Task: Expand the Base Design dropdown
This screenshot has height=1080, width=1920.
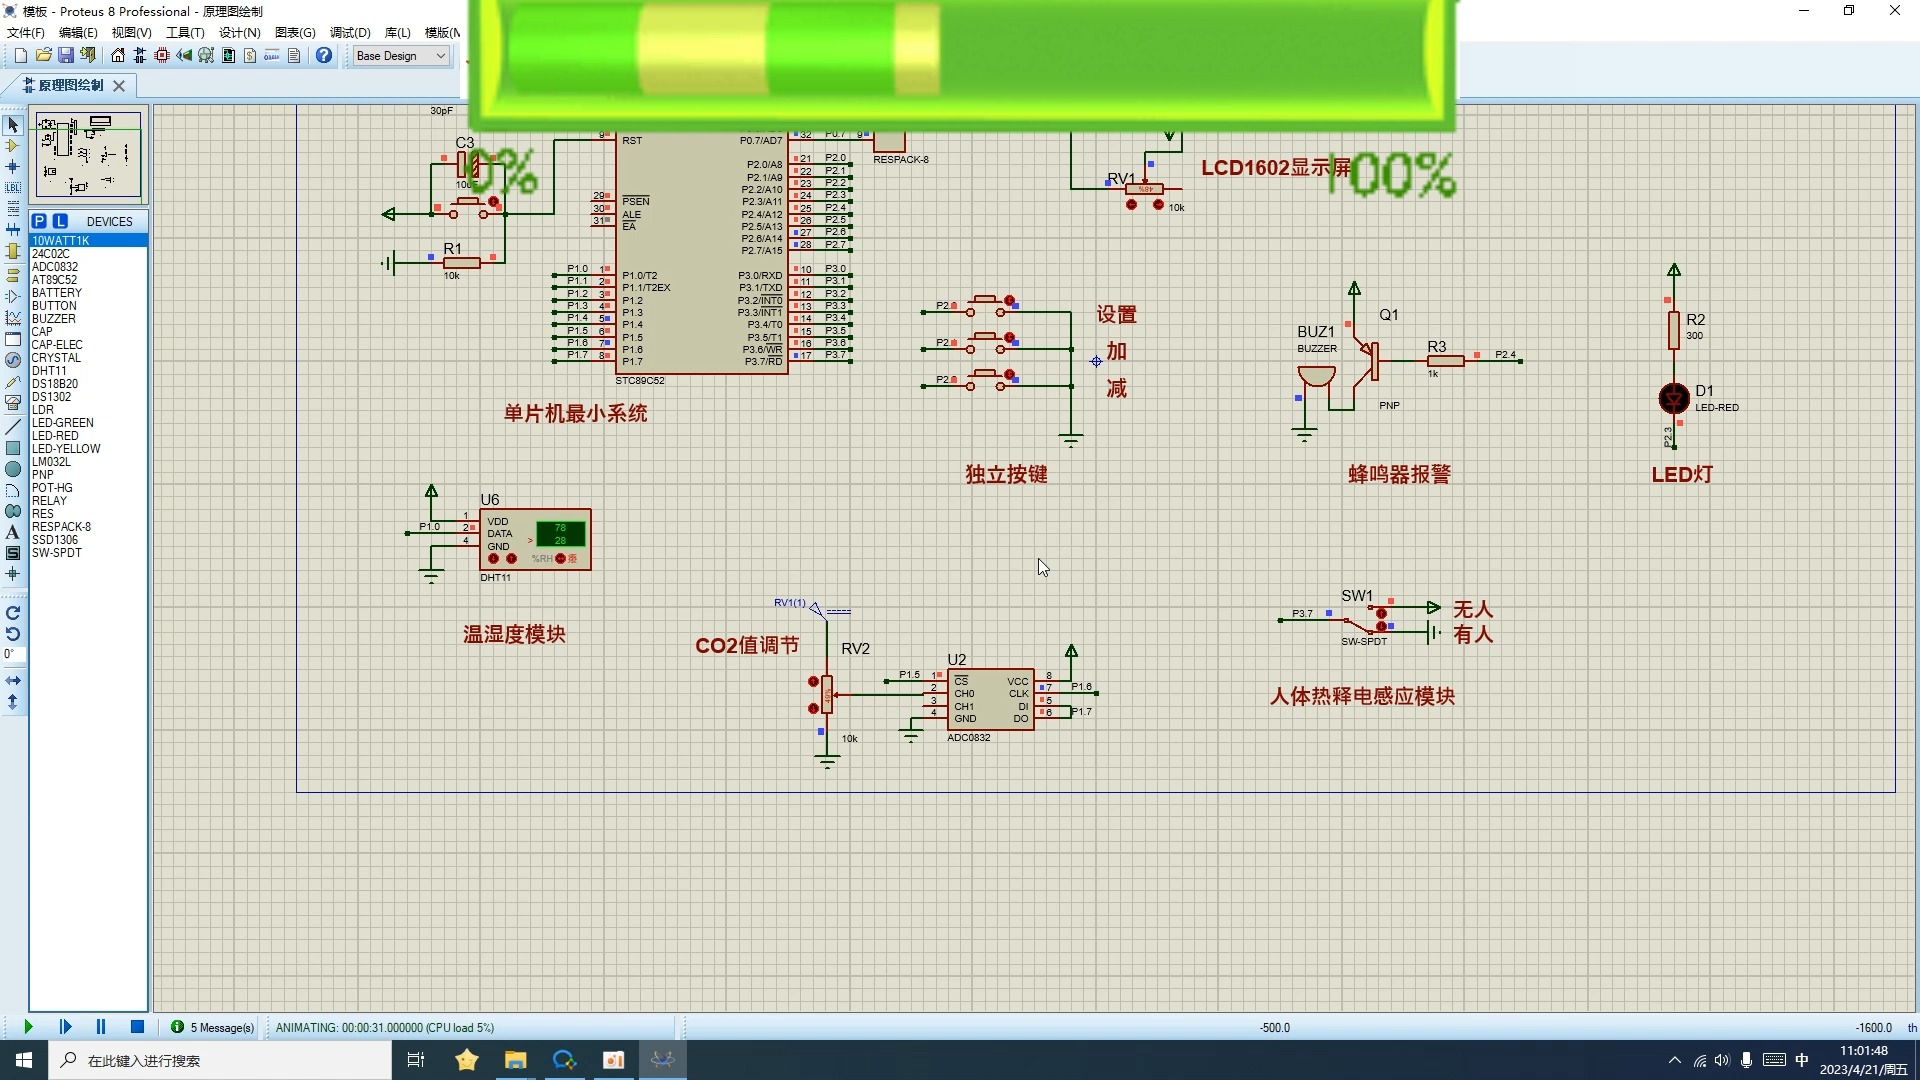Action: click(440, 56)
